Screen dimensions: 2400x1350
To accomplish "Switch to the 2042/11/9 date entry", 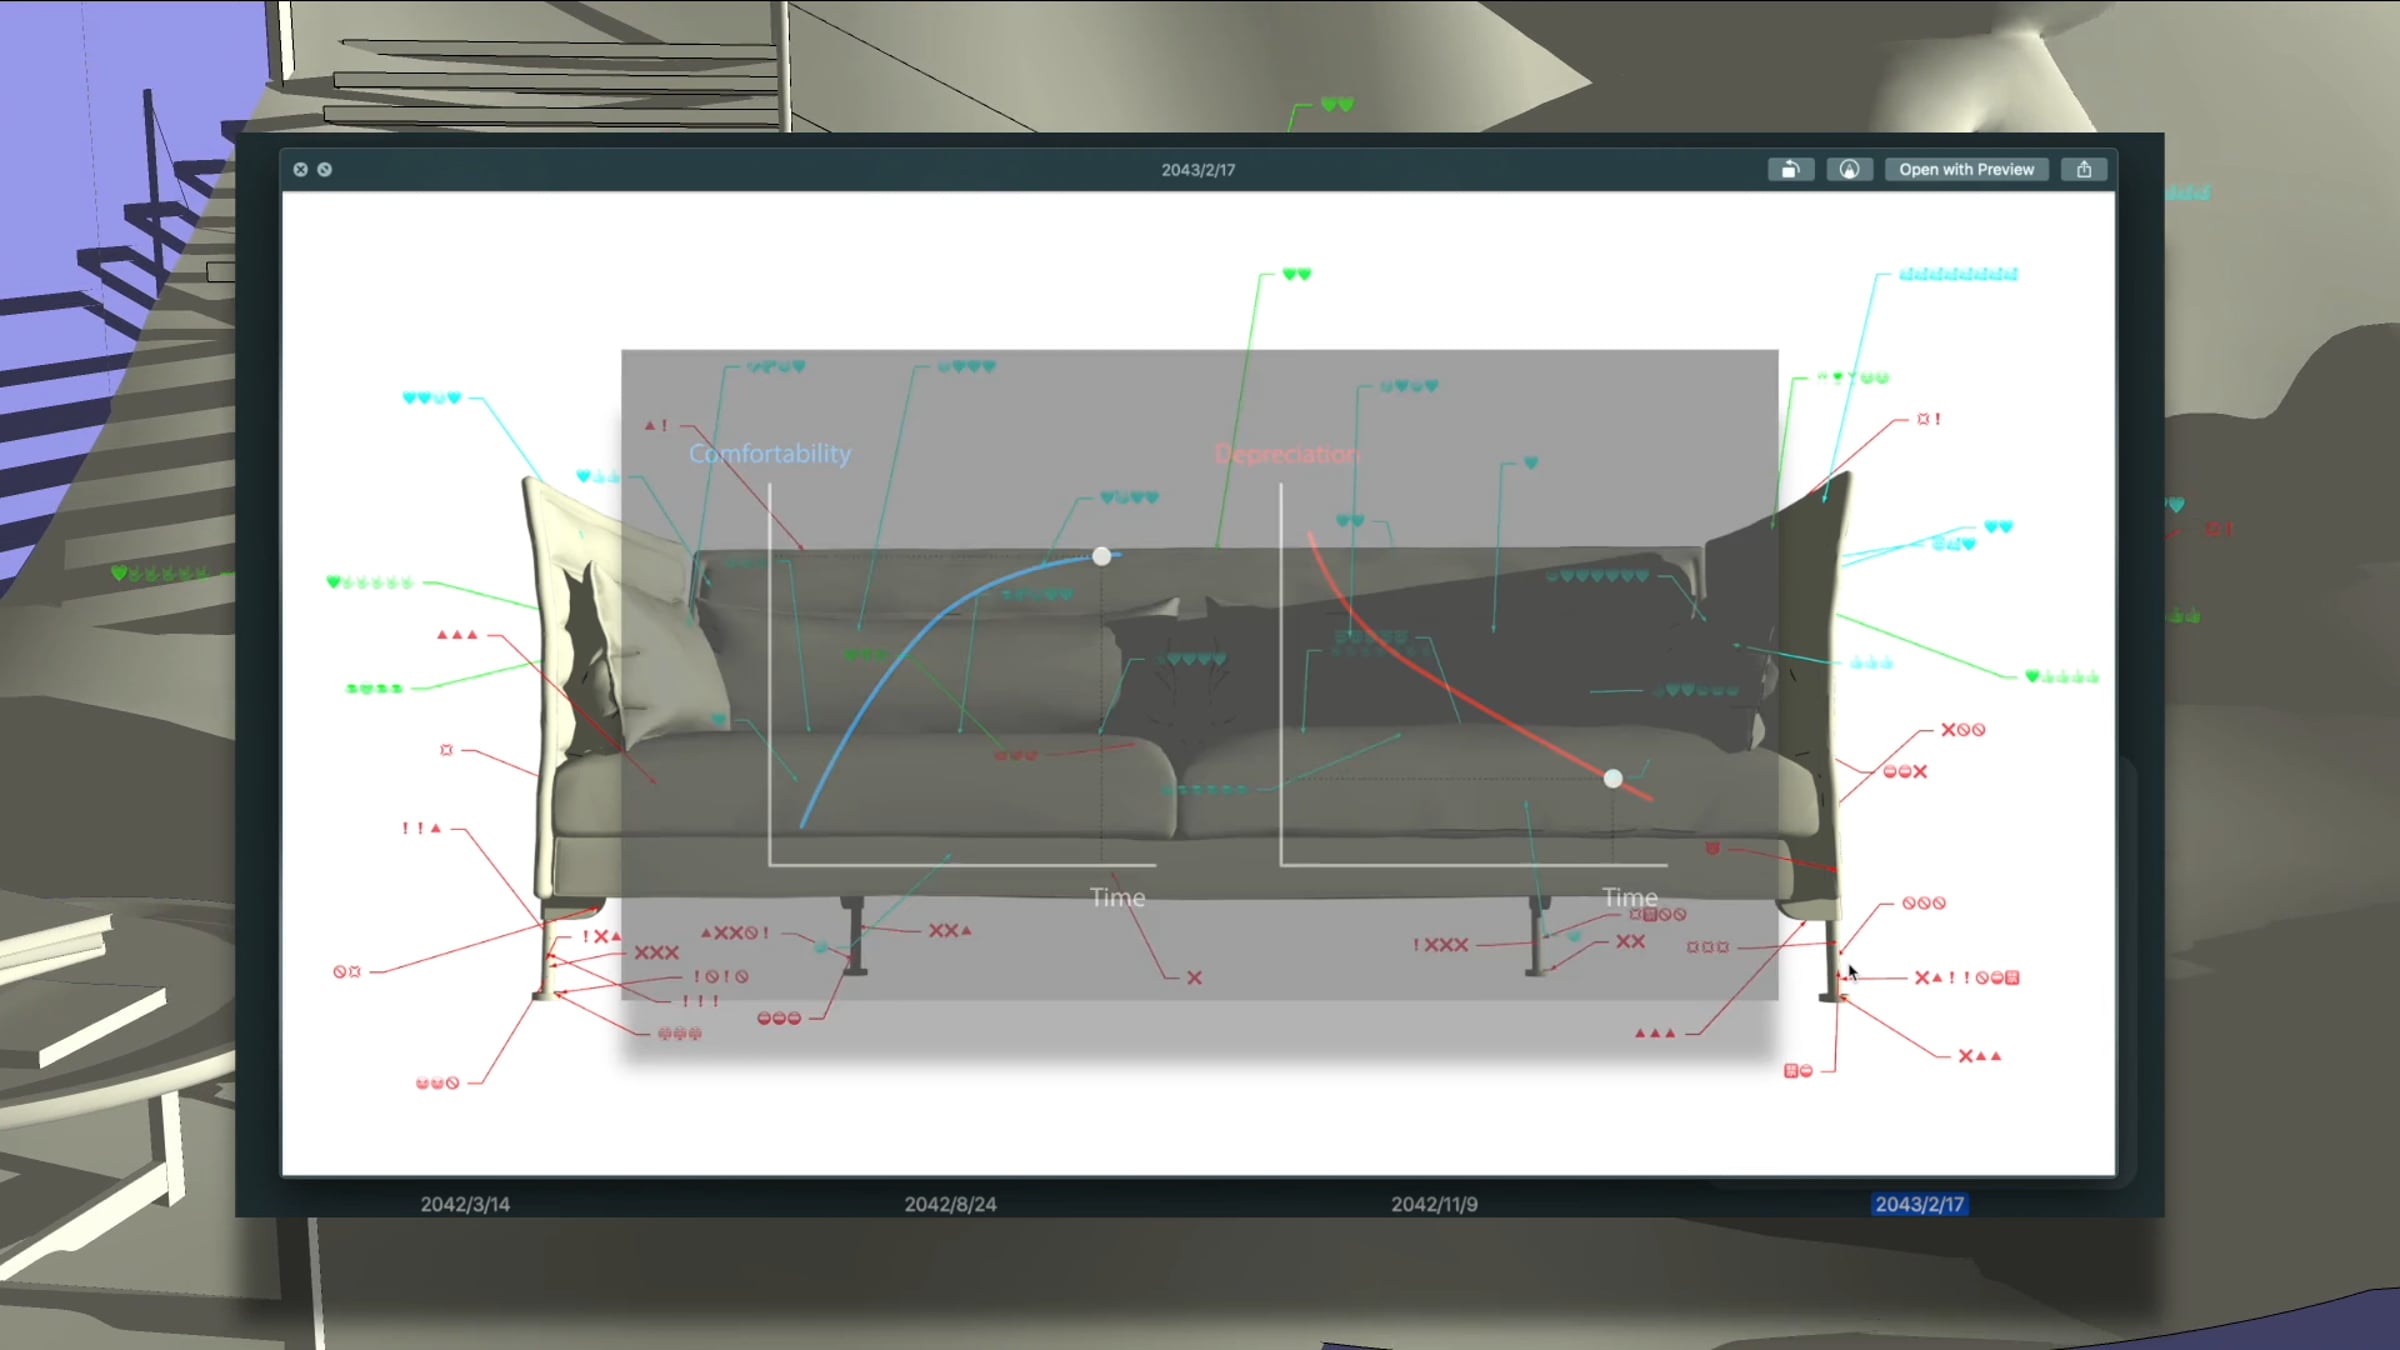I will coord(1434,1204).
